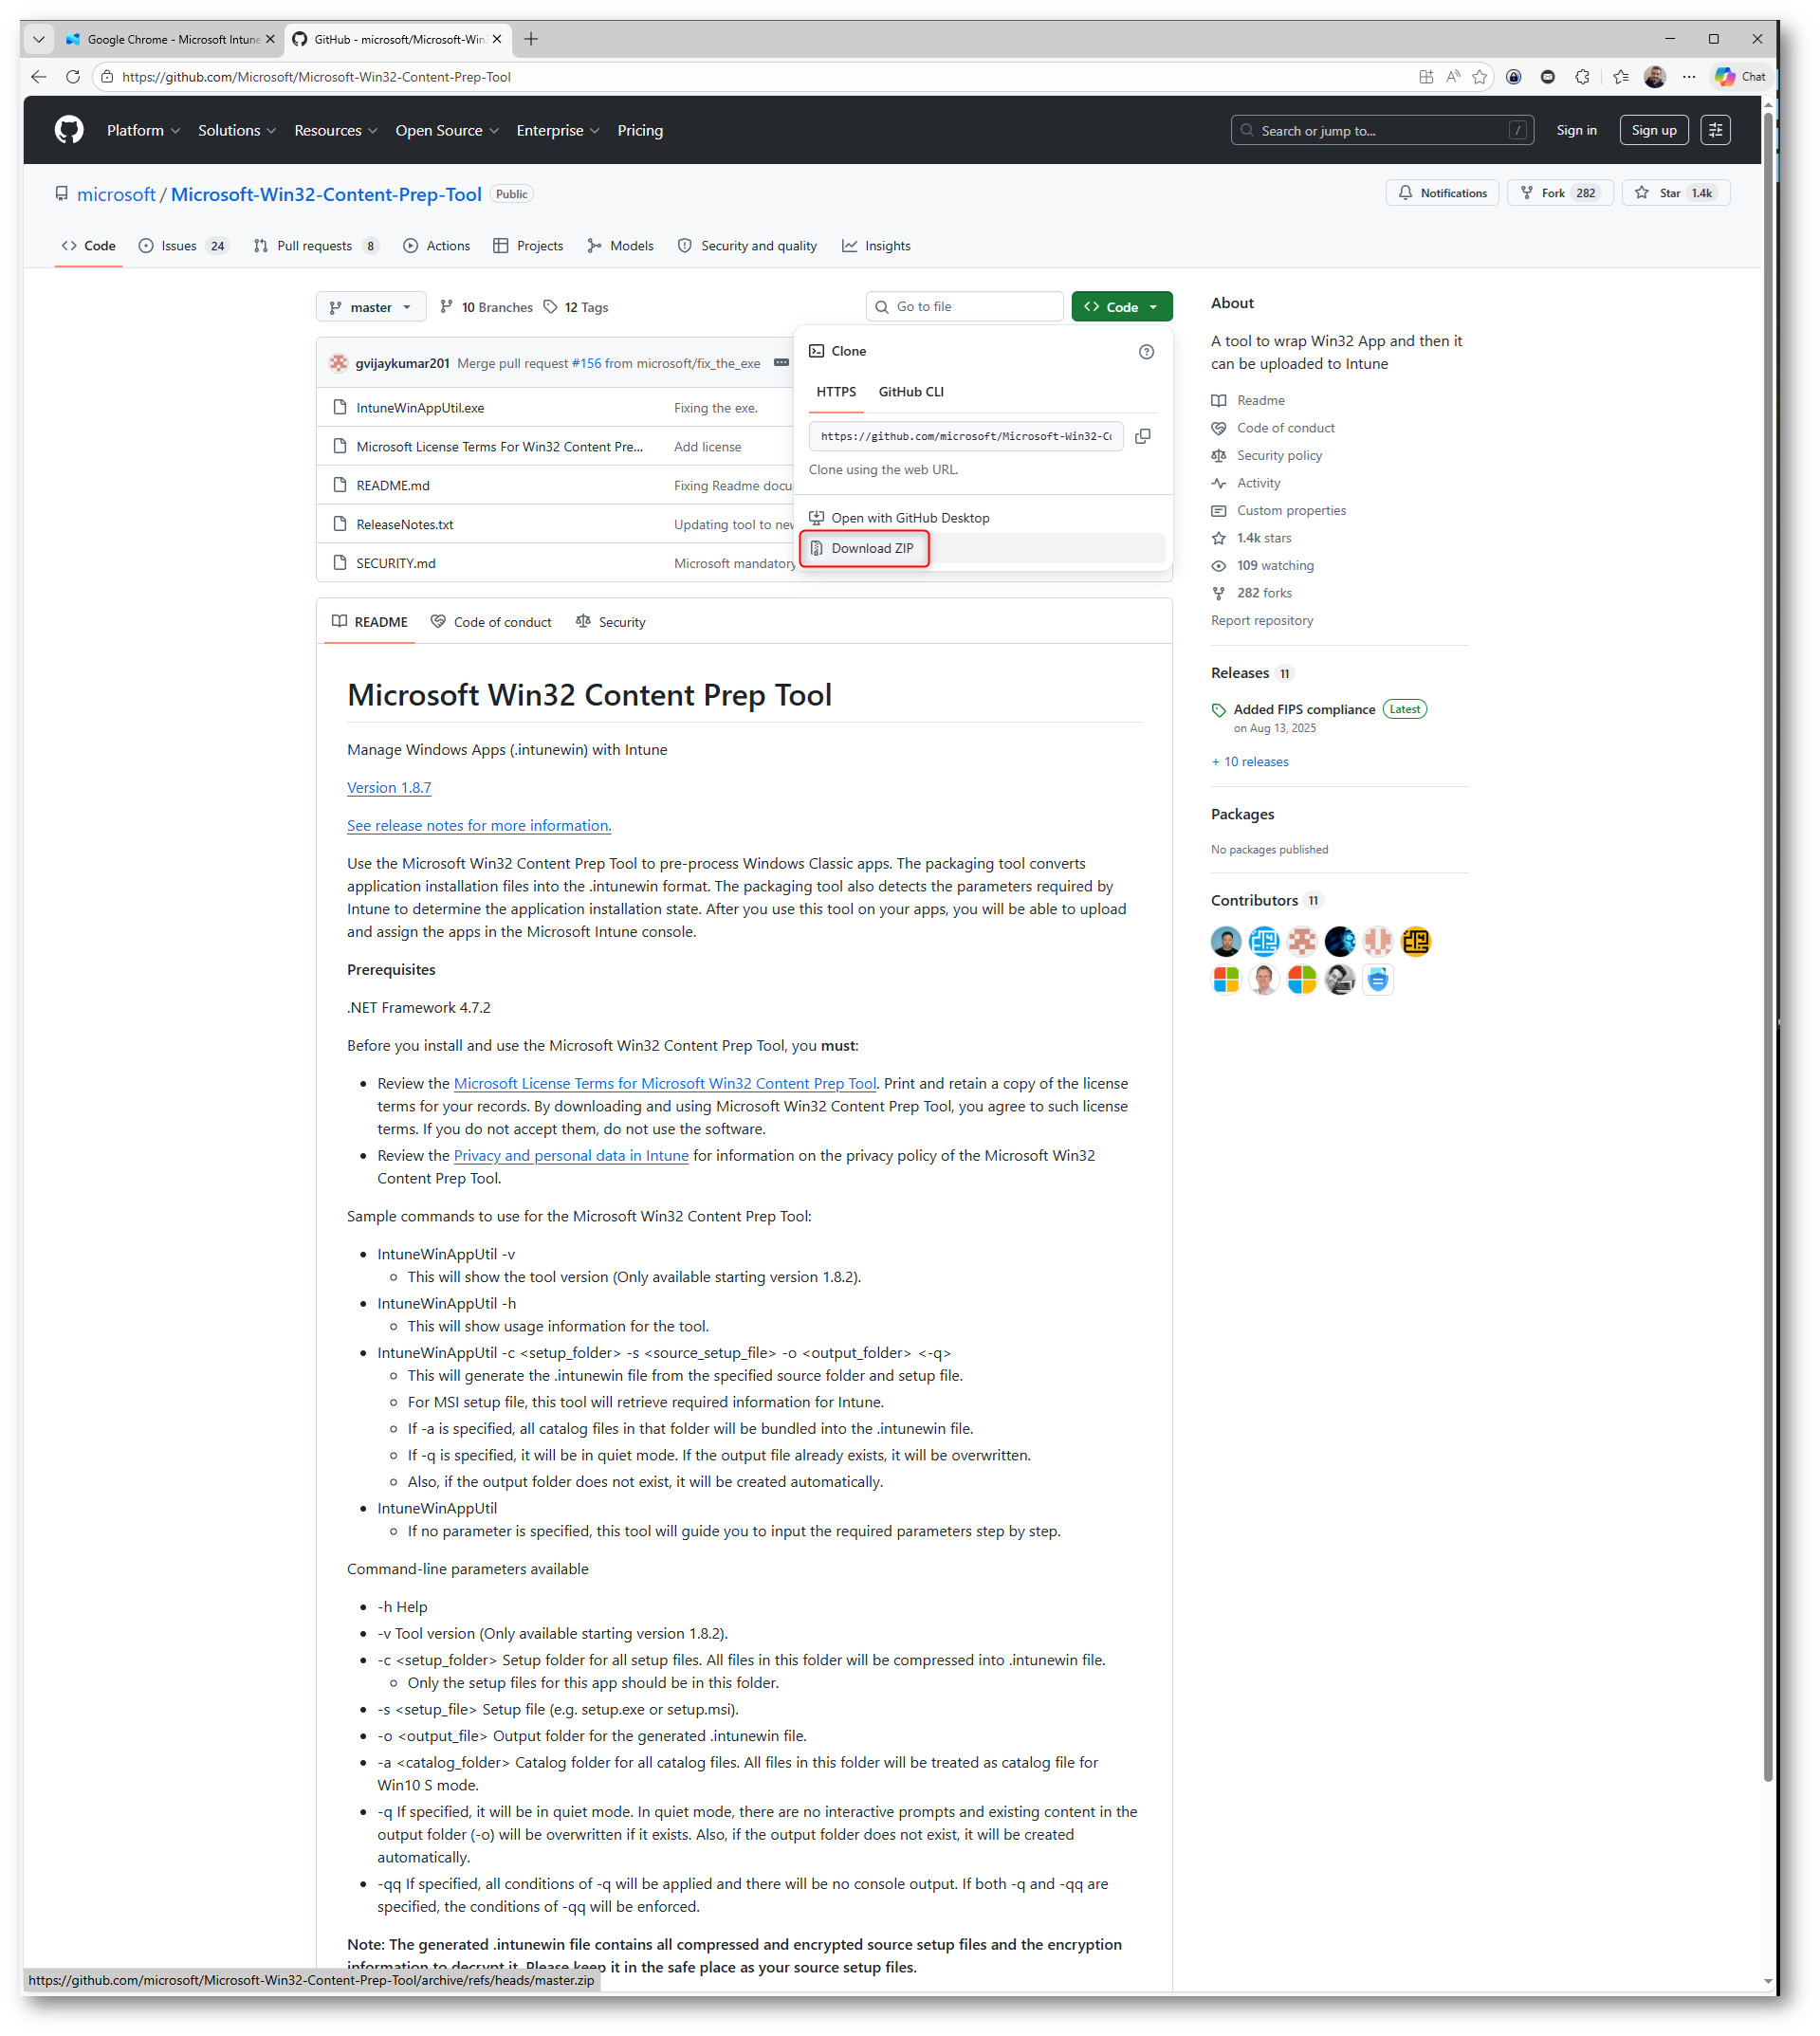The width and height of the screenshot is (1820, 2036).
Task: Open the master branch dropdown
Action: [371, 307]
